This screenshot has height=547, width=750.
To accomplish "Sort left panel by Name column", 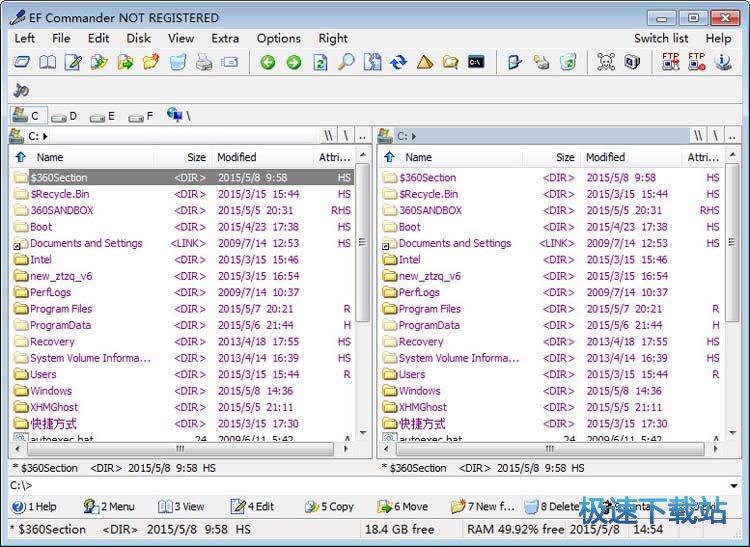I will coord(50,157).
